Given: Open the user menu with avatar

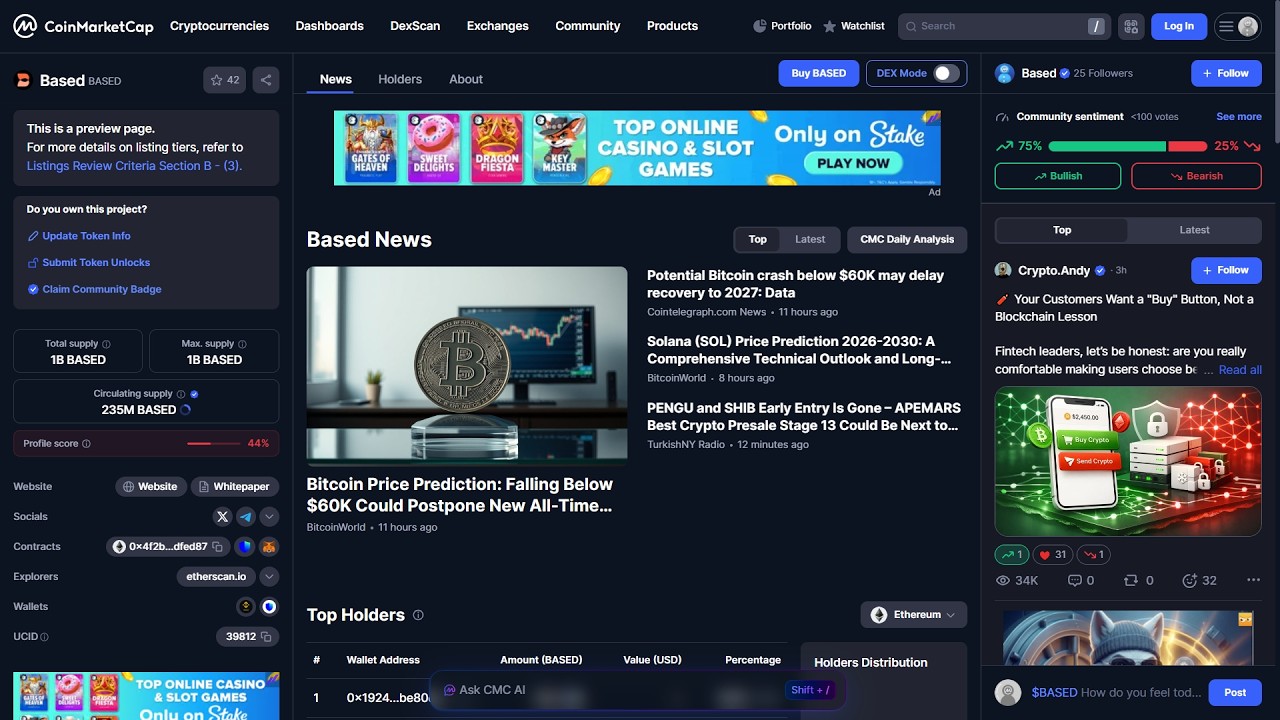Looking at the screenshot, I should coord(1237,26).
